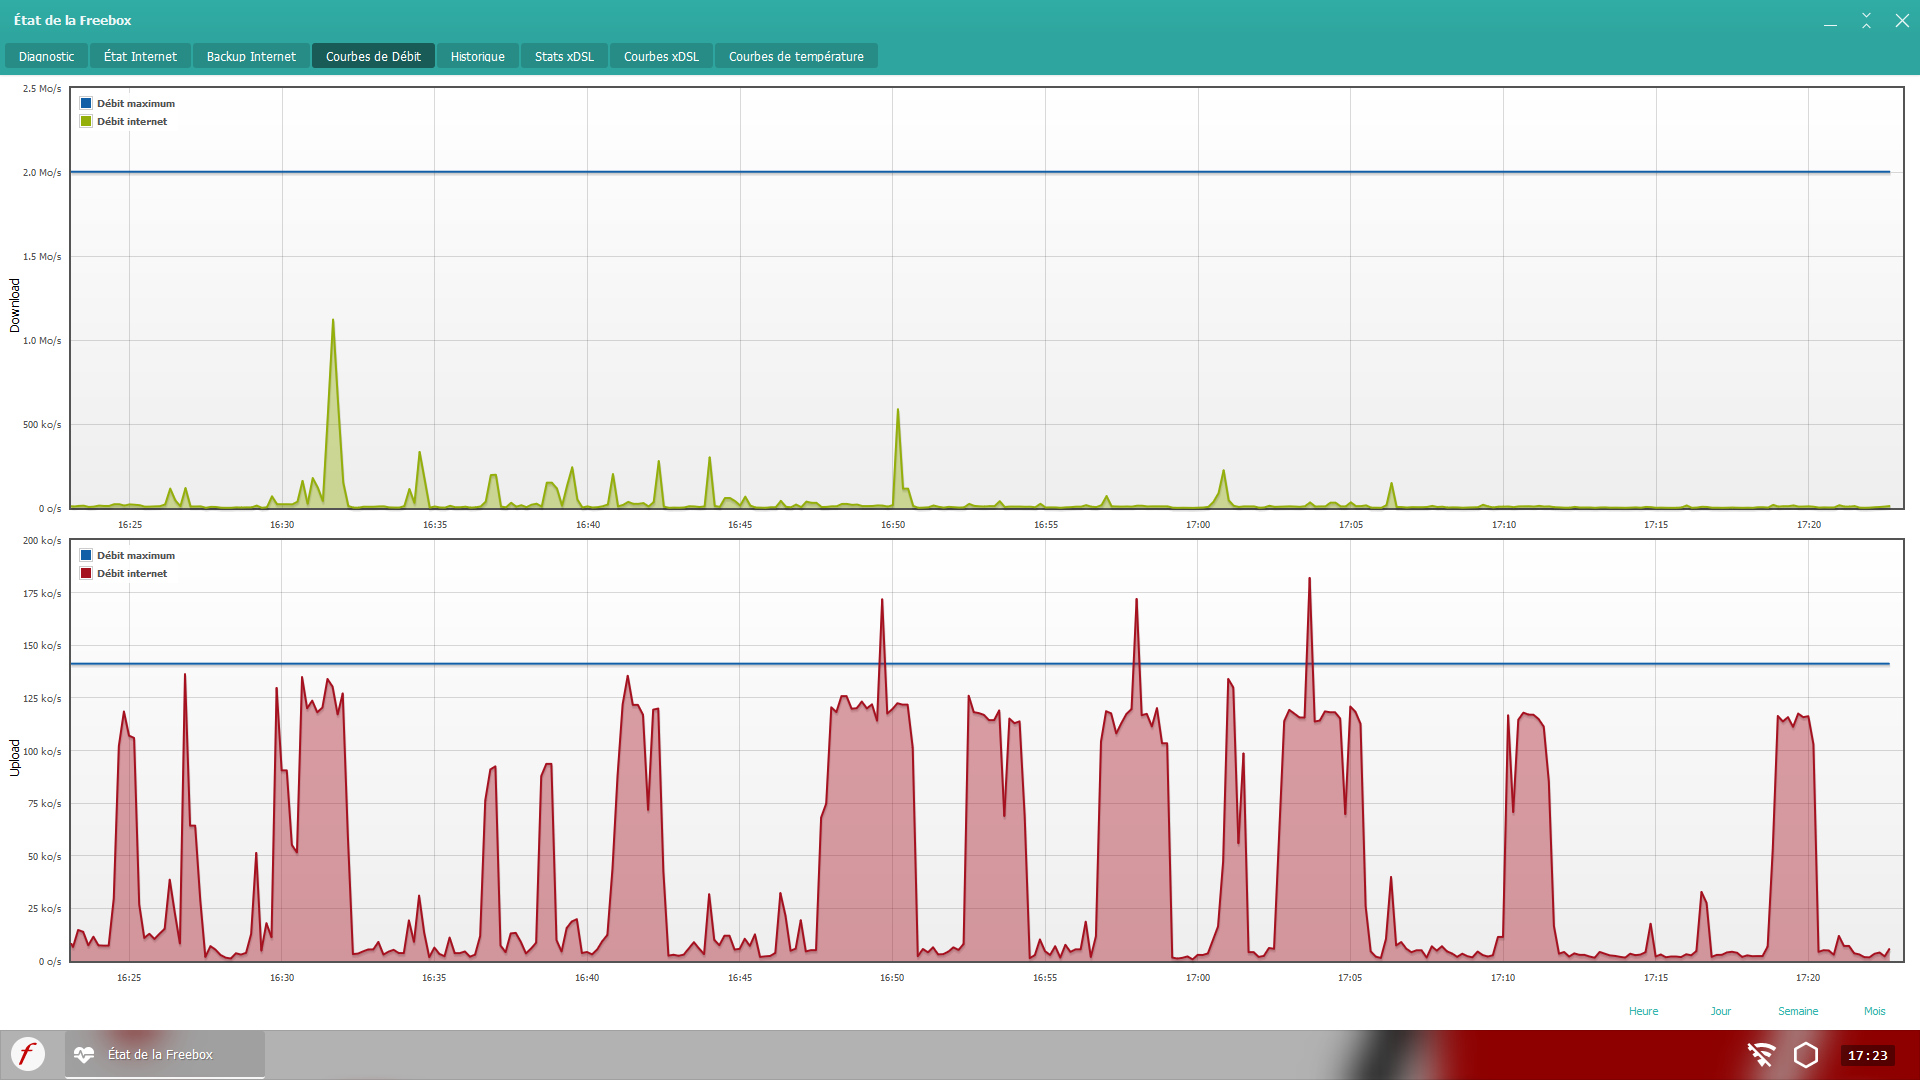Viewport: 1920px width, 1080px height.
Task: Show the Semaine time range
Action: 1798,1011
